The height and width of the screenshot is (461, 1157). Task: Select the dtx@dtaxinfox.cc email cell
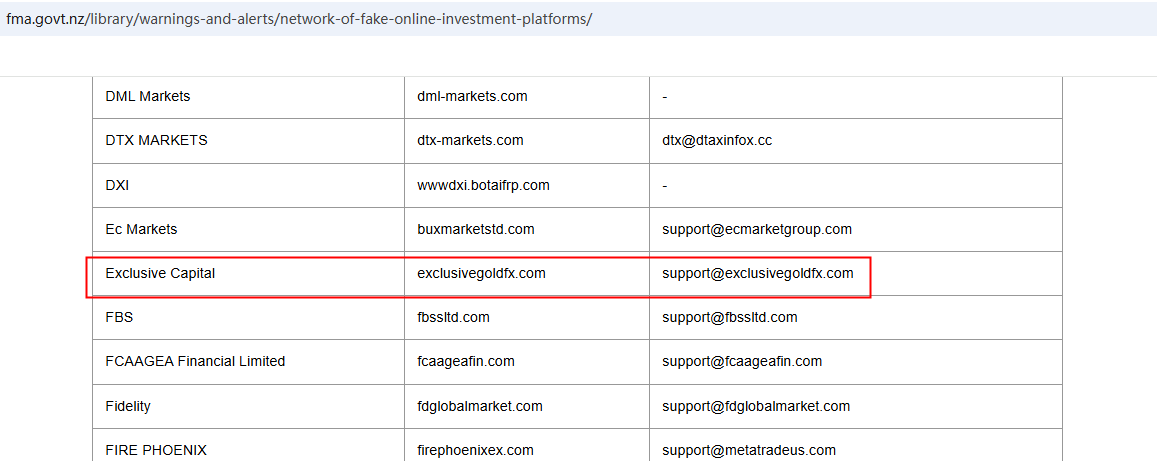pos(856,140)
